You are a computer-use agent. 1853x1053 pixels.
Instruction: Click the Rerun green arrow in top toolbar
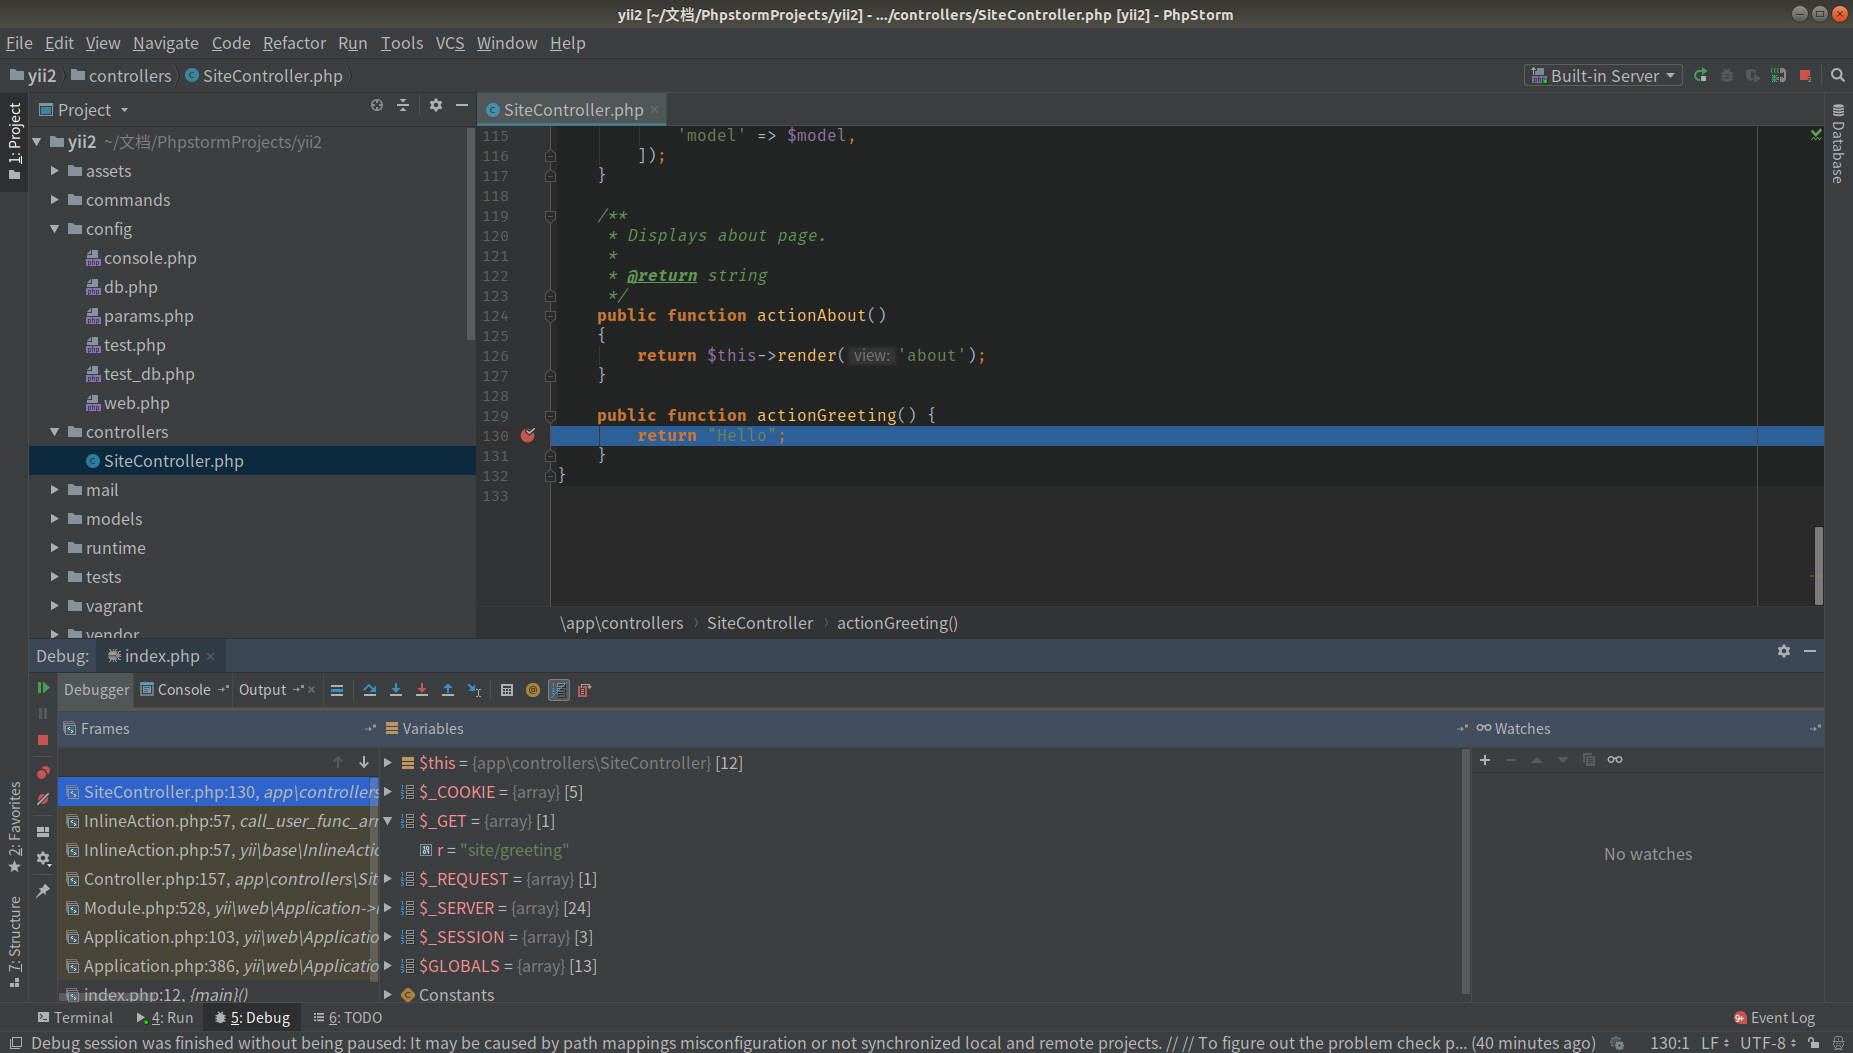coord(1700,75)
